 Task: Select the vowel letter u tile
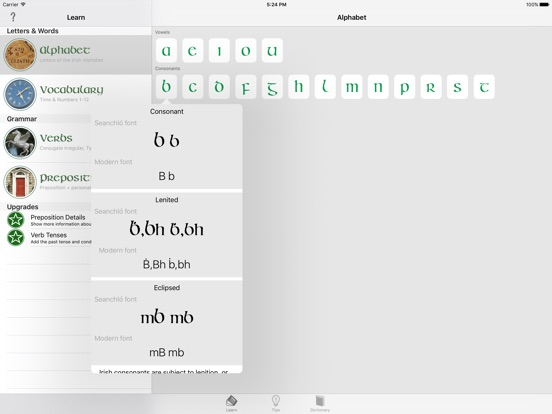(x=272, y=51)
